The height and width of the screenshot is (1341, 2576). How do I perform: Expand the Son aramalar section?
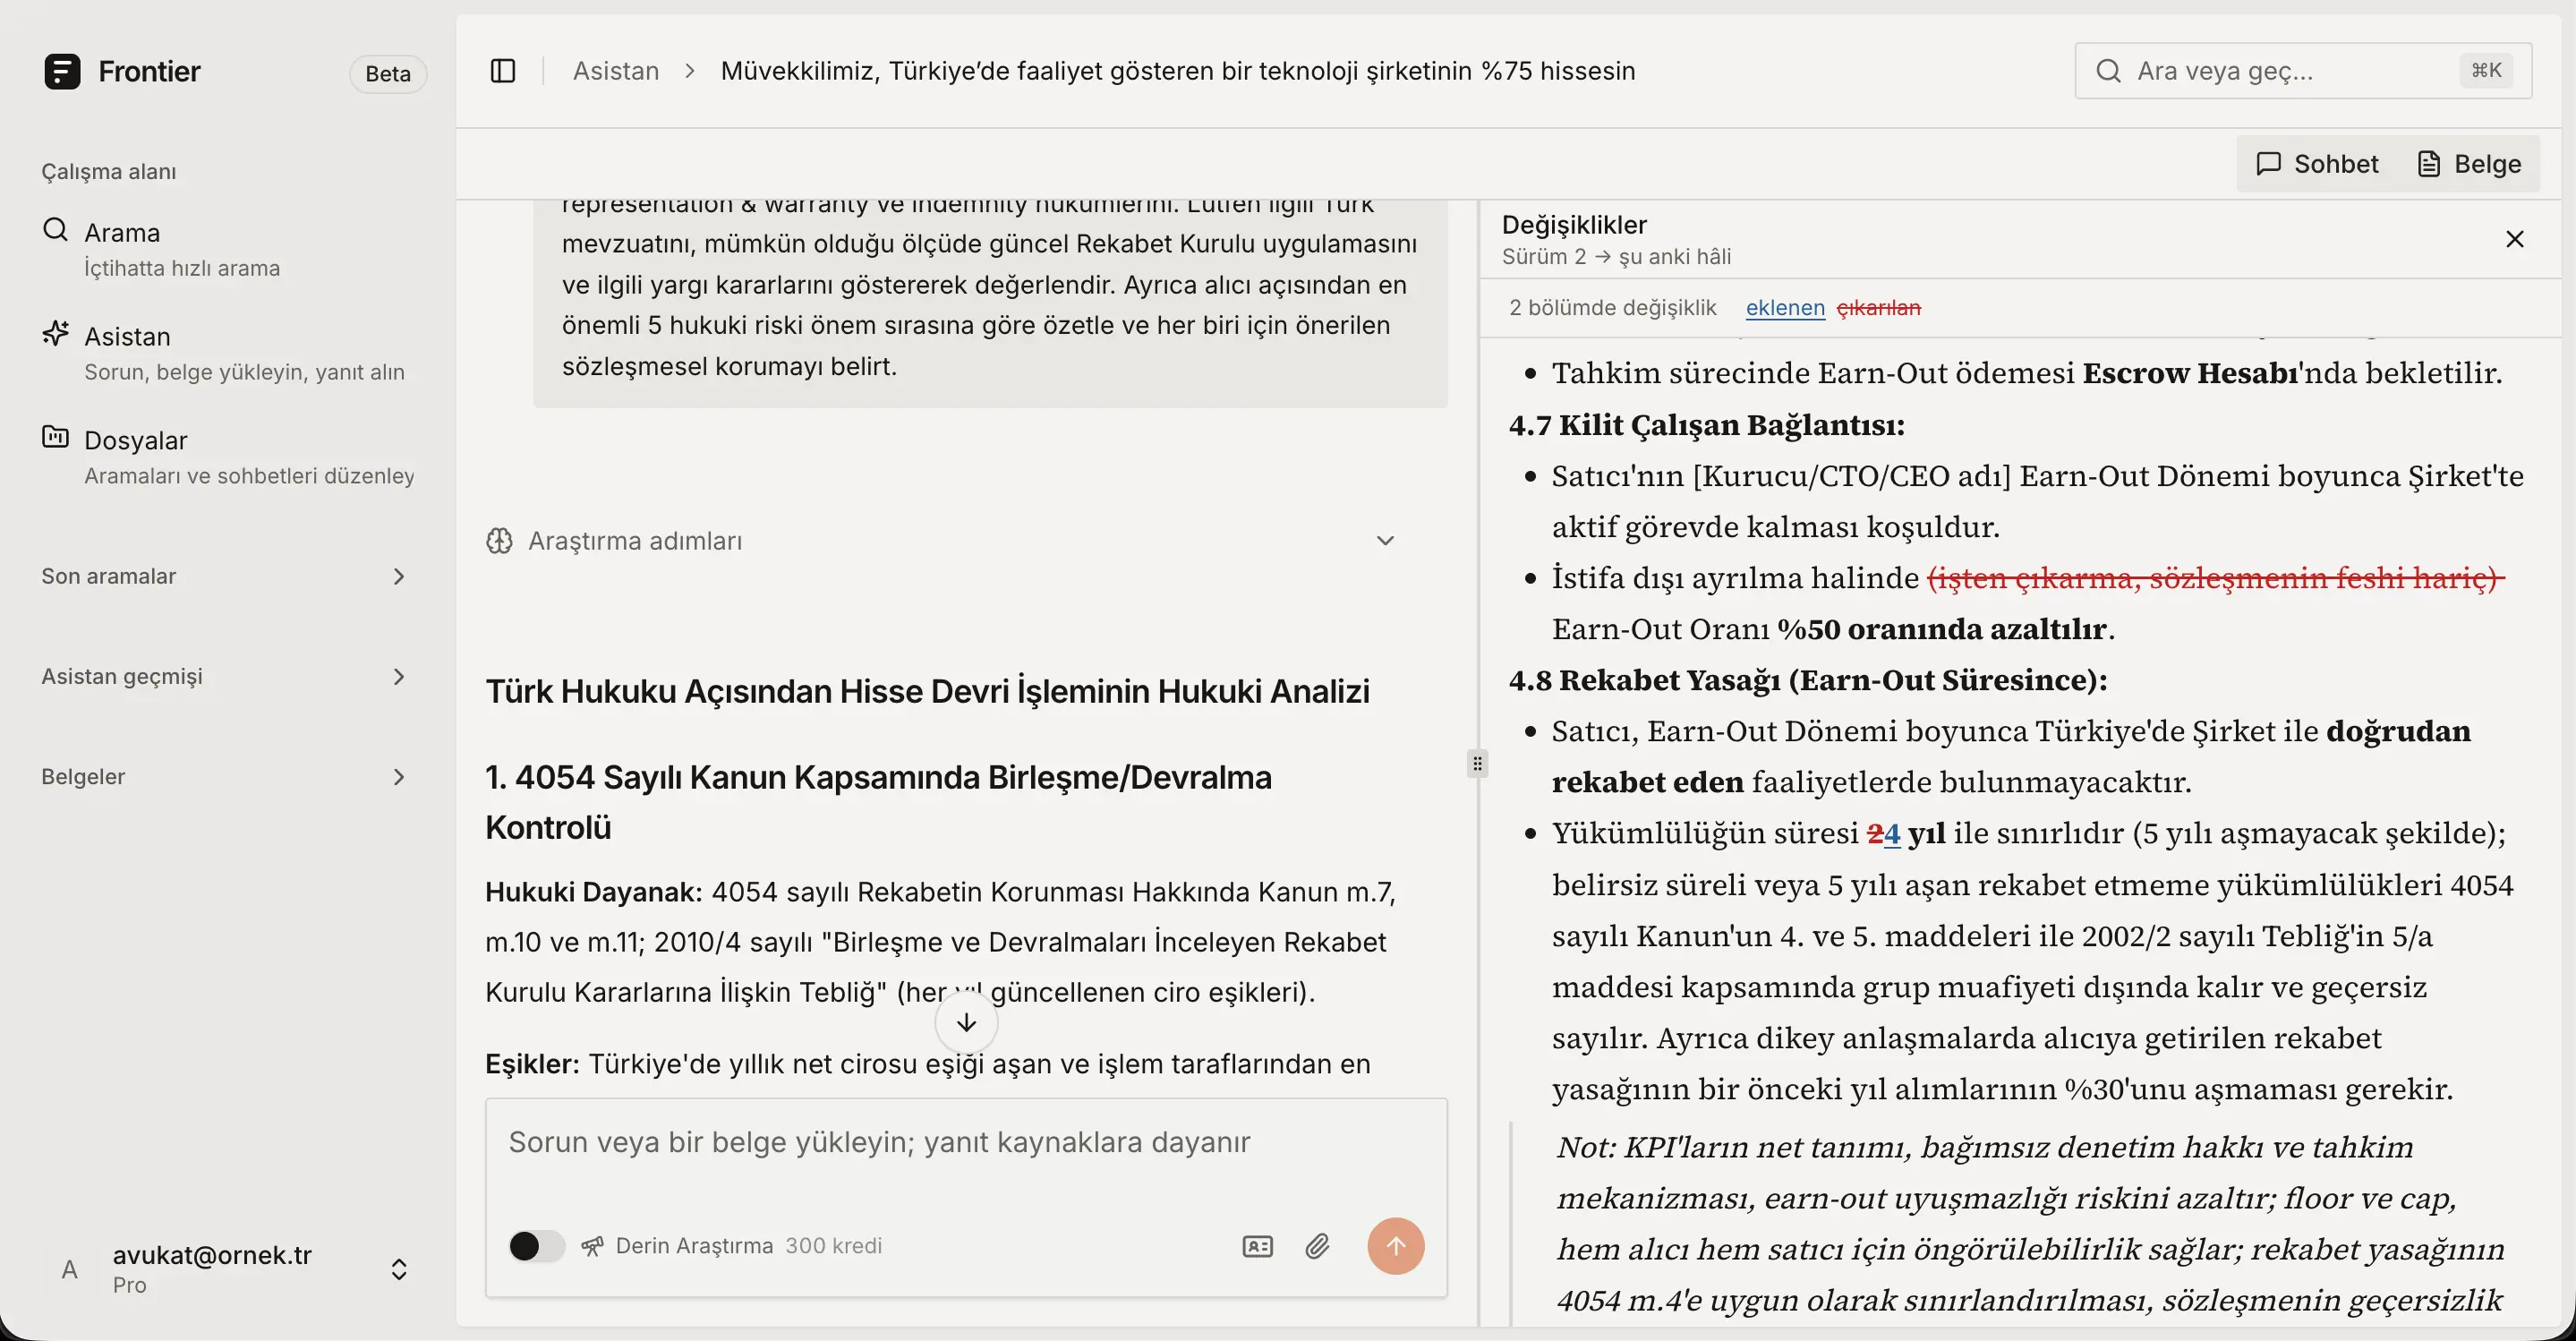[226, 577]
